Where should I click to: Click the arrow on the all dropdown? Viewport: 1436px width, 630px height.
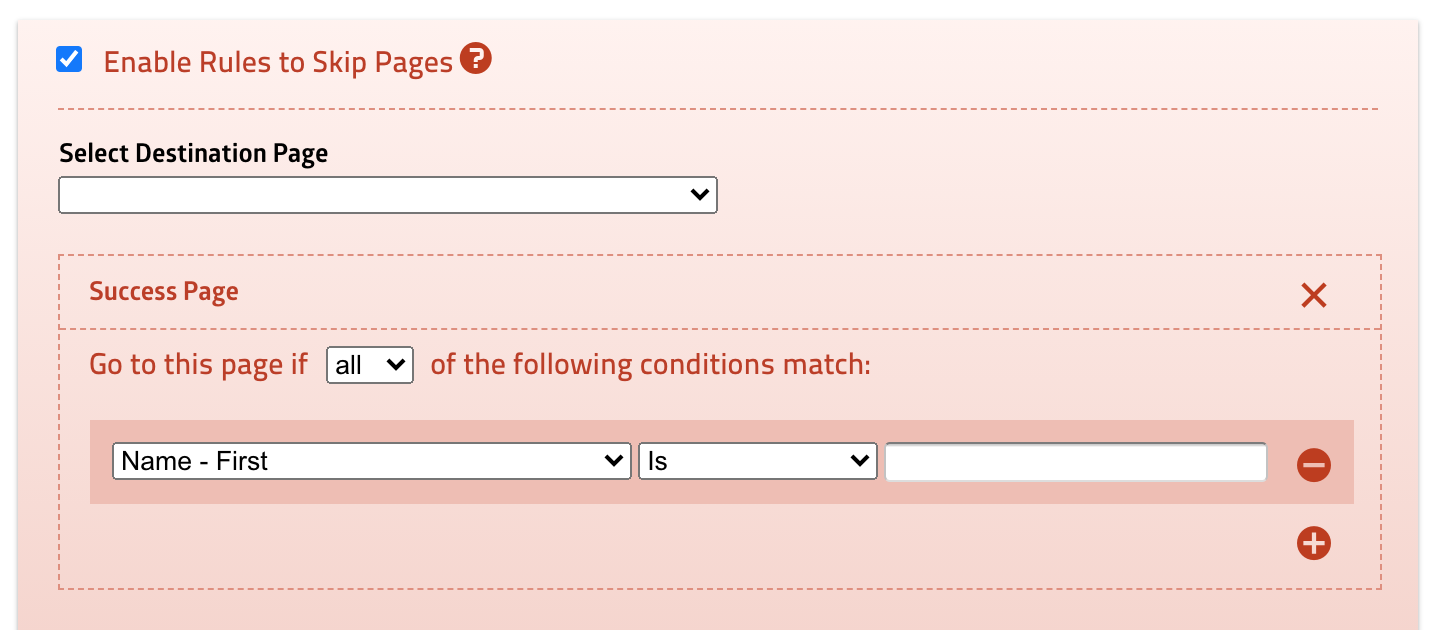point(396,365)
